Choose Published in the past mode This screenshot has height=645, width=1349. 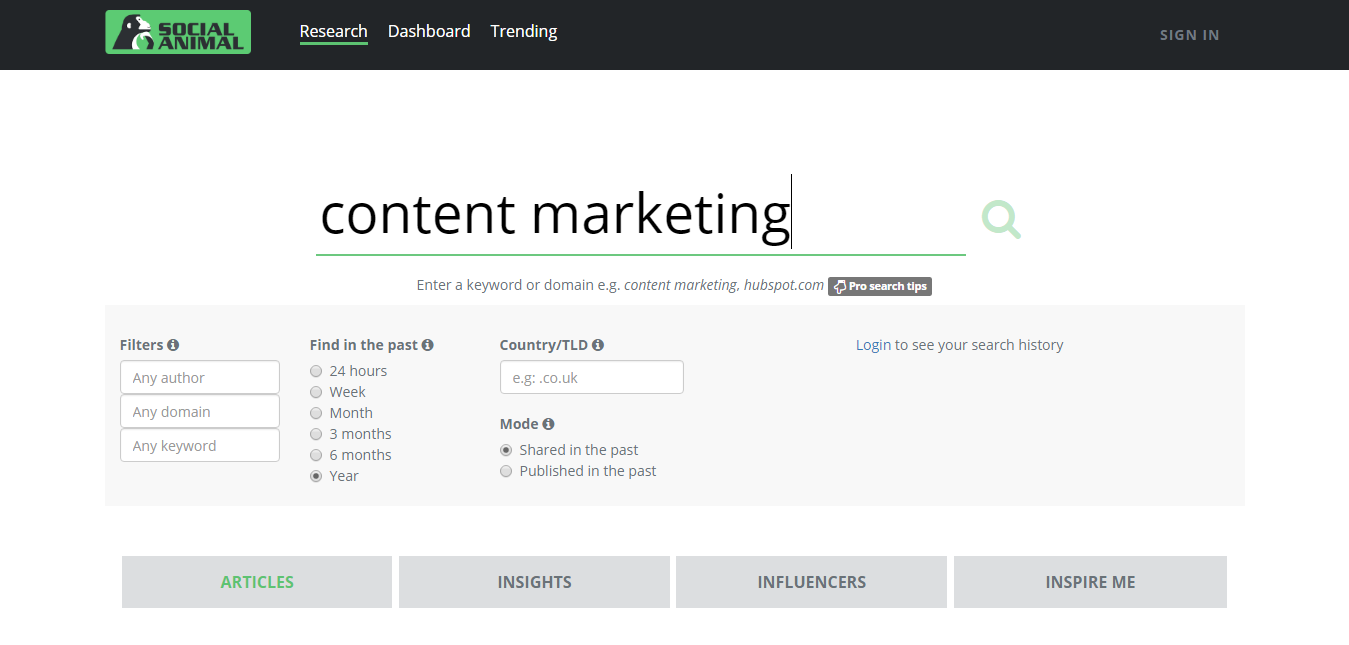[506, 471]
